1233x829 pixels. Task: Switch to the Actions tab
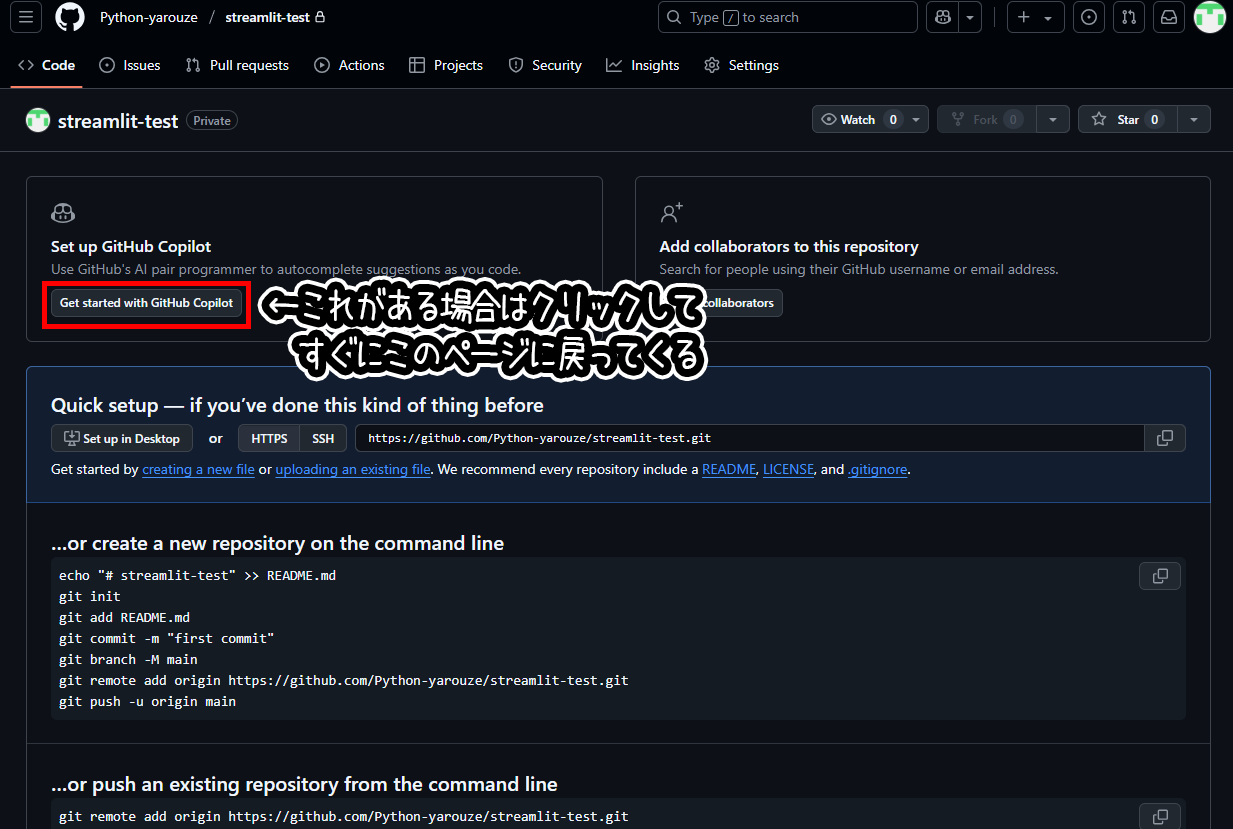pos(349,65)
